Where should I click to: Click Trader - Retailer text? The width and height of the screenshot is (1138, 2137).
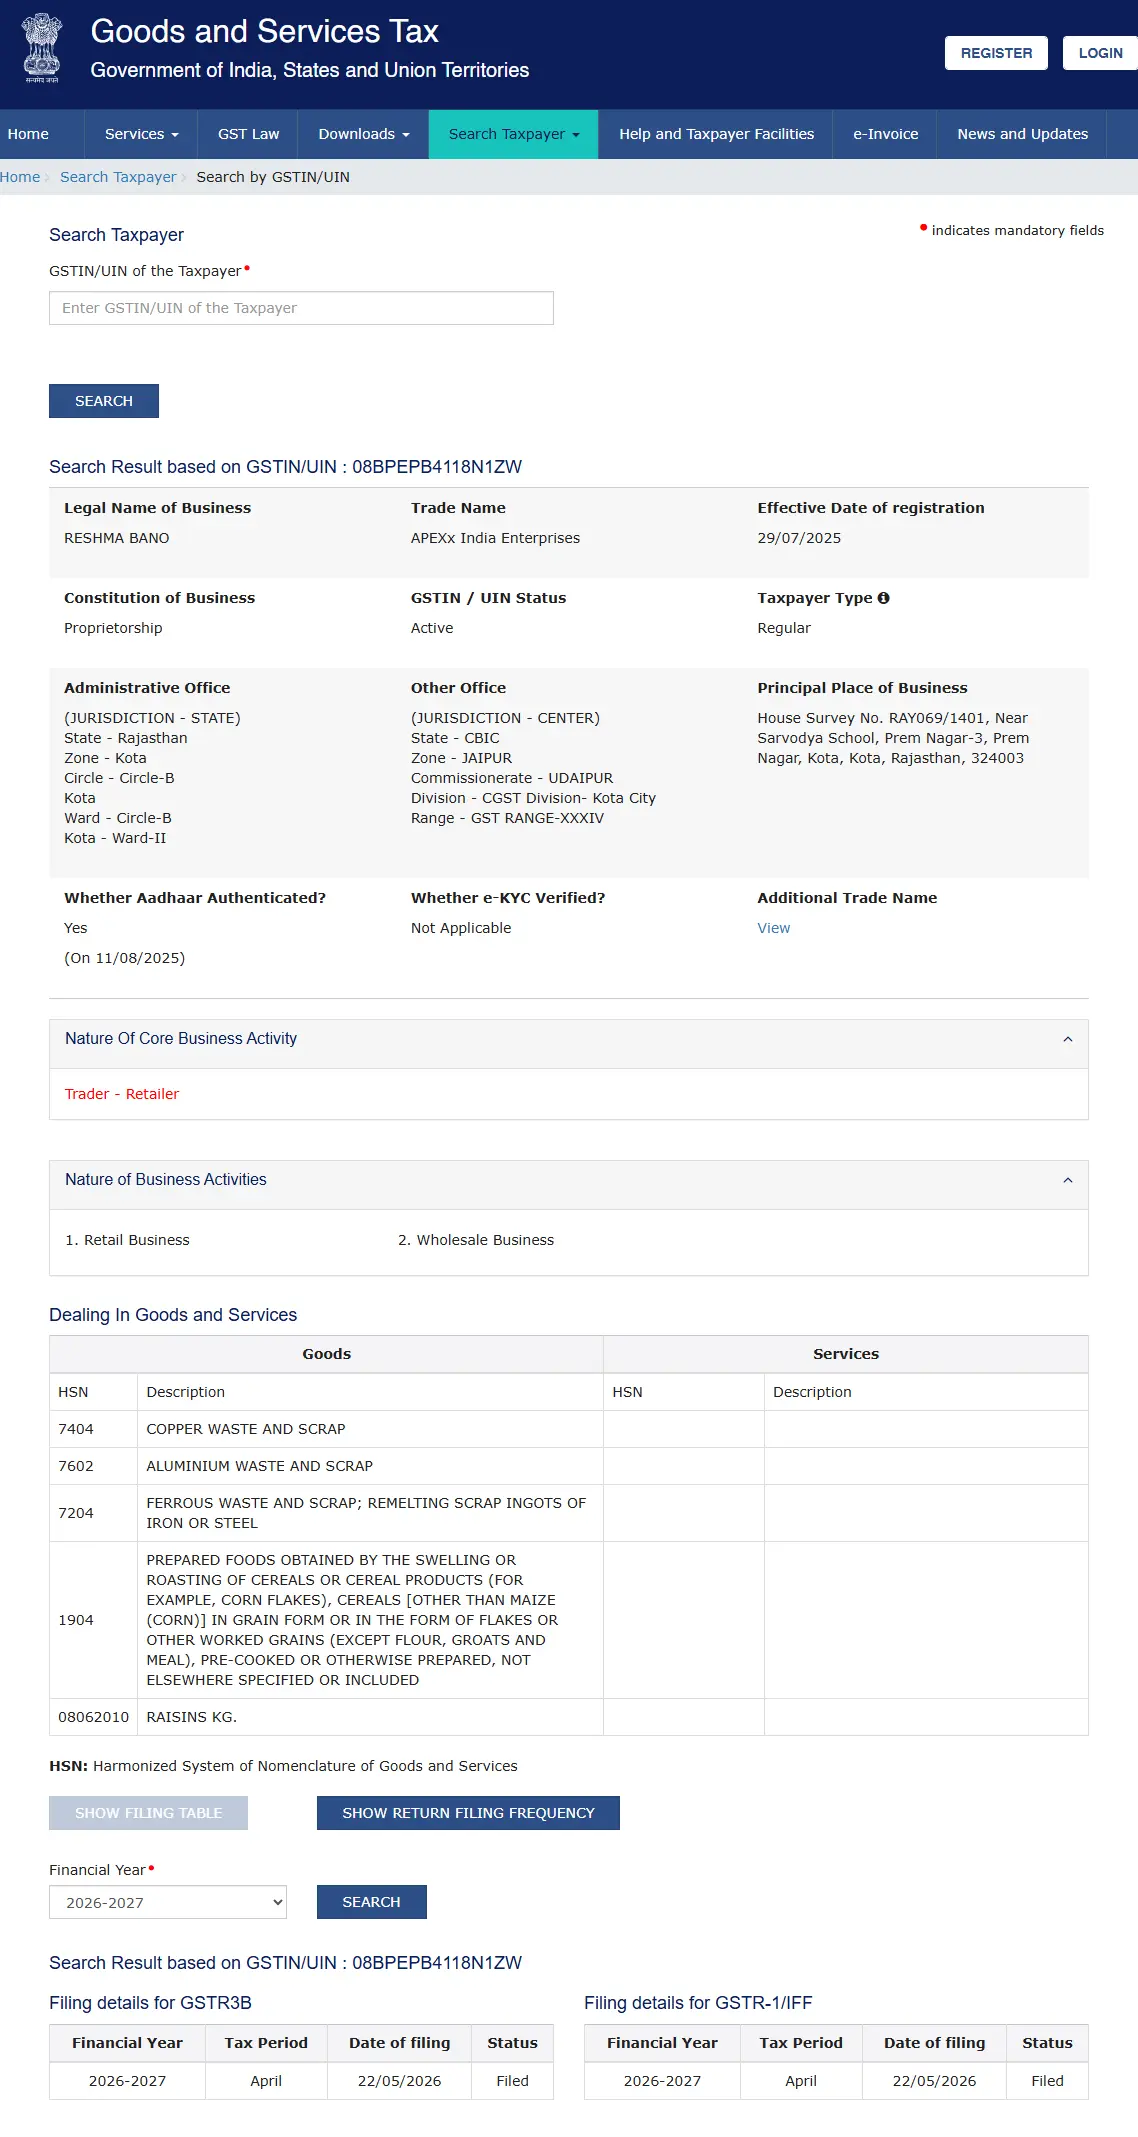coord(121,1094)
